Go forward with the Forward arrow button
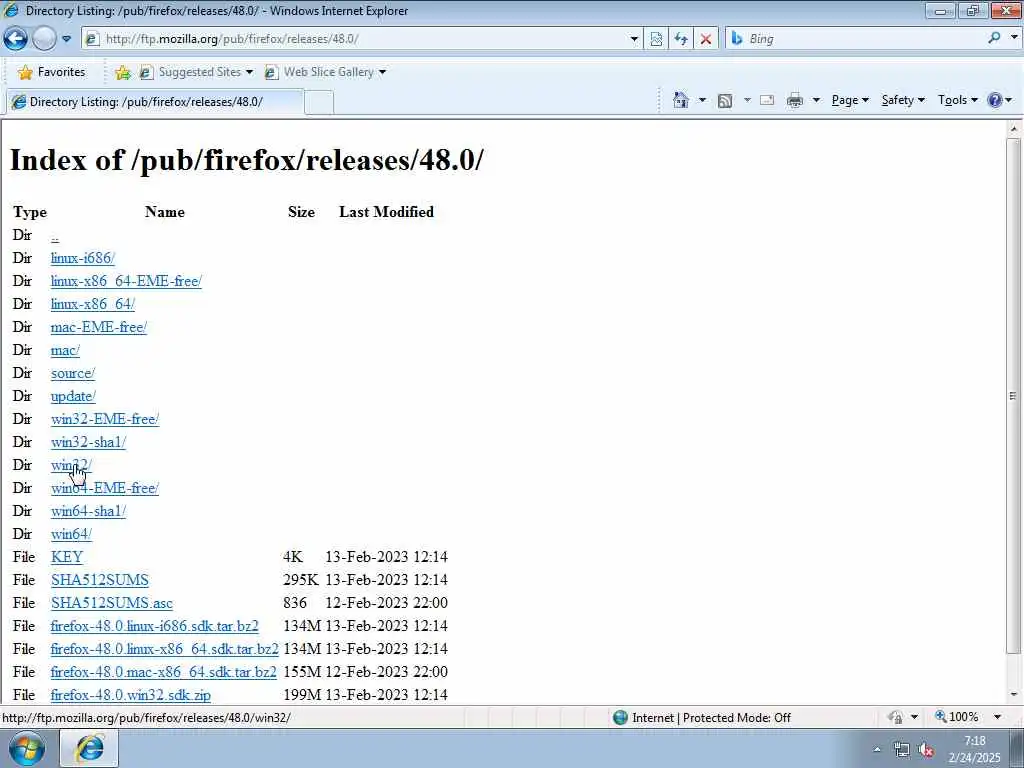Viewport: 1024px width, 768px height. coord(44,39)
